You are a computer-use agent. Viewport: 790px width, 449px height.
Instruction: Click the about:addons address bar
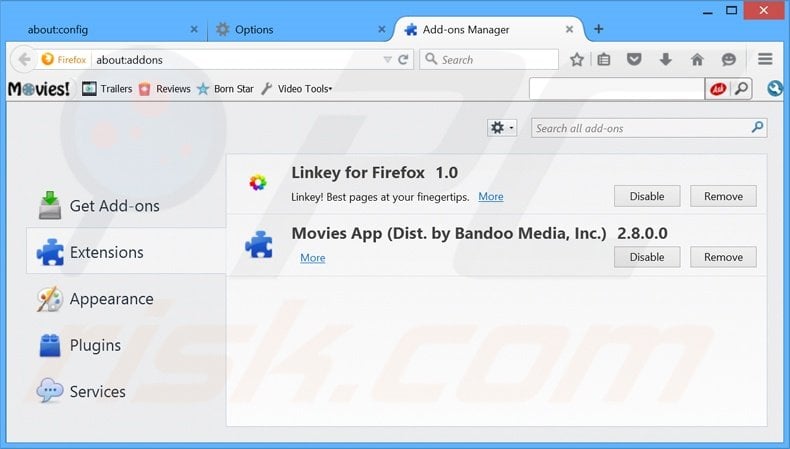click(x=237, y=60)
